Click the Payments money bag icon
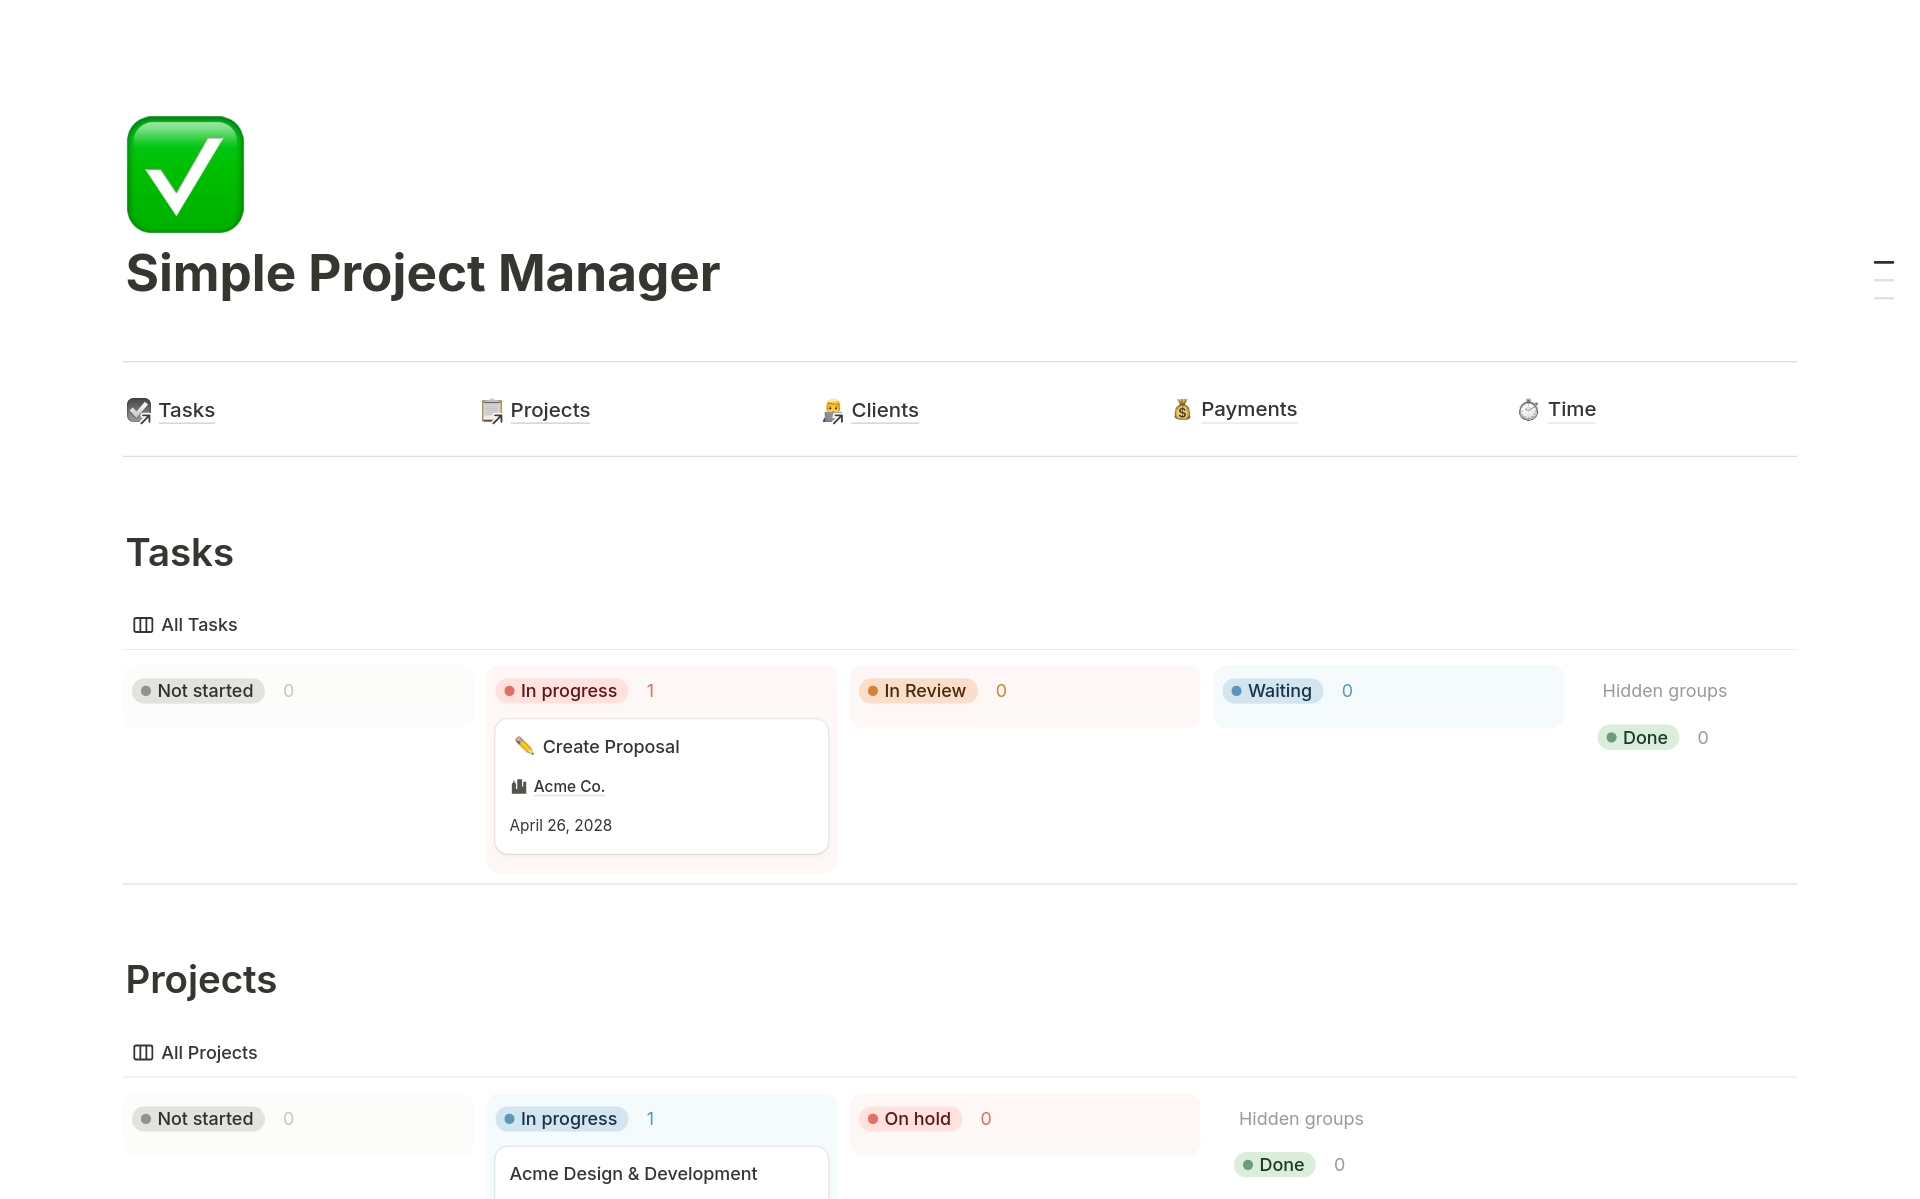Viewport: 1920px width, 1199px height. click(x=1181, y=409)
